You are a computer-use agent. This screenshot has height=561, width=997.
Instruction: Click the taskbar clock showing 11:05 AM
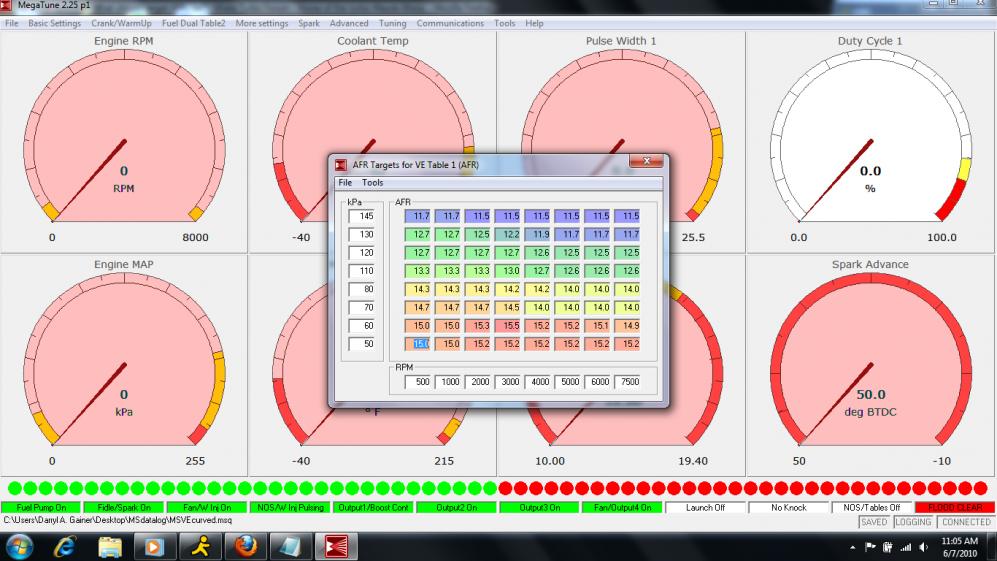coord(959,547)
